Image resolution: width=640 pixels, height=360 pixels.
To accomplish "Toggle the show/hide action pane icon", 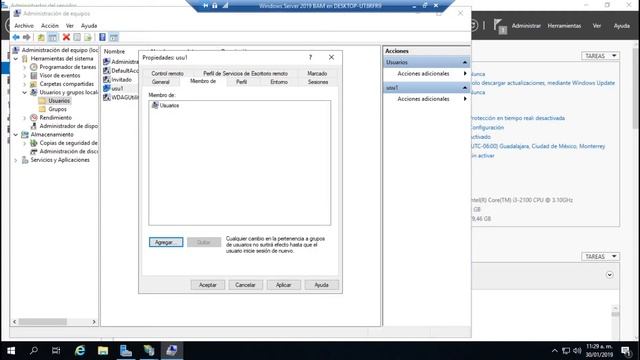I will pos(113,38).
